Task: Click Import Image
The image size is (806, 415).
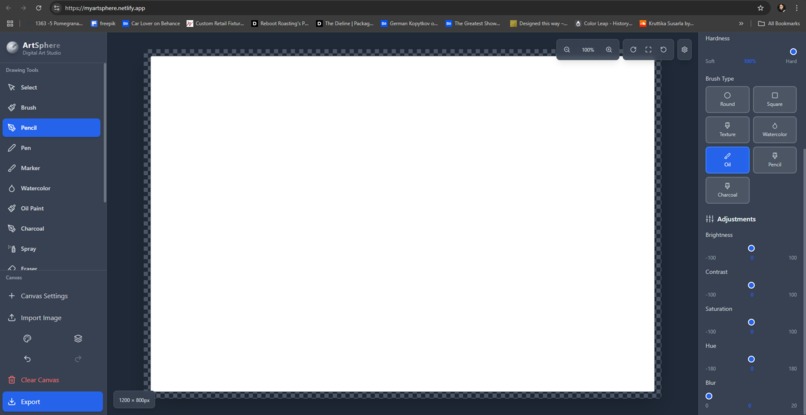Action: coord(52,318)
